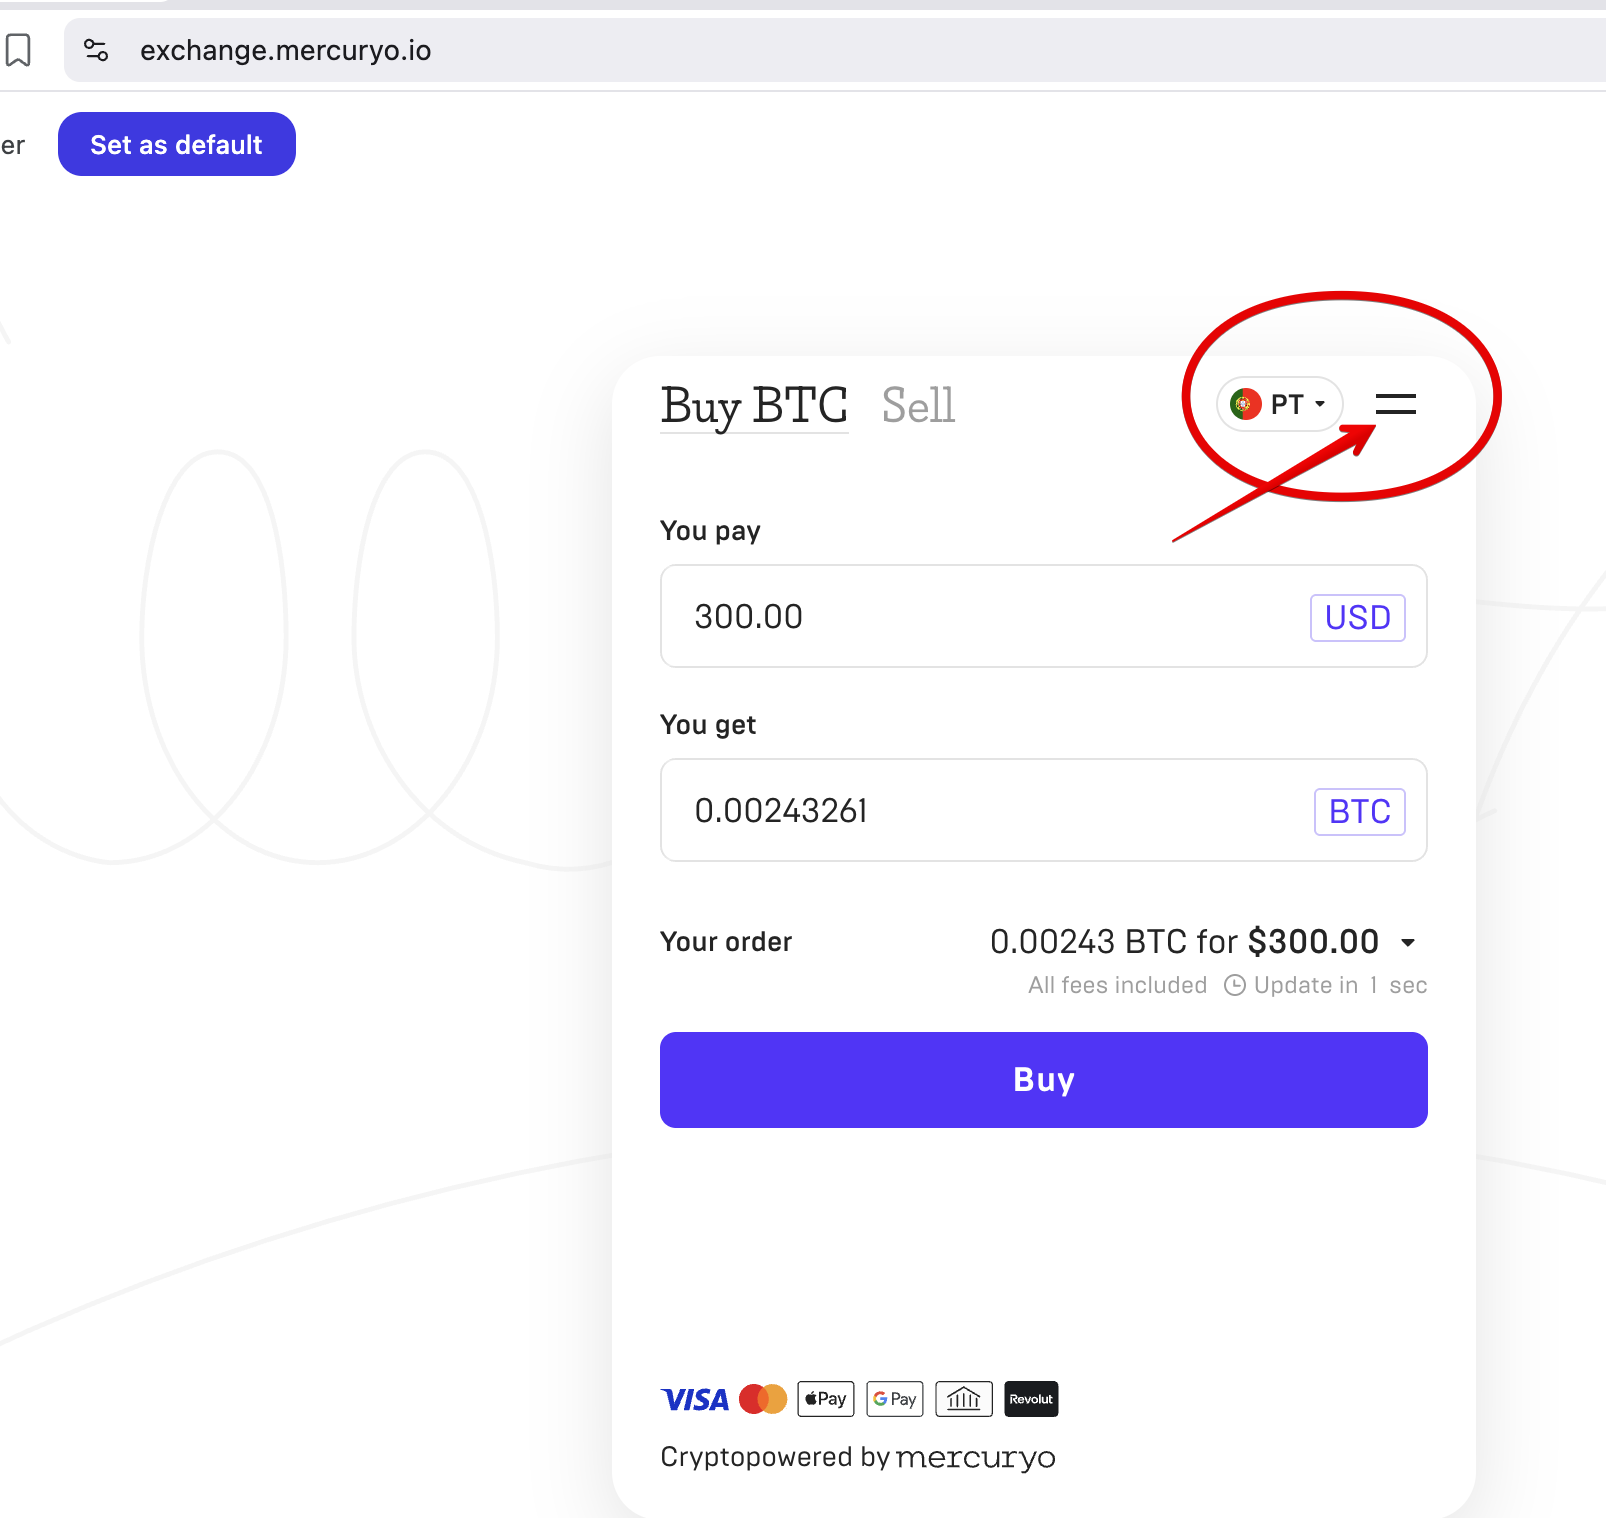Open the BTC crypto selector
Image resolution: width=1606 pixels, height=1518 pixels.
point(1360,811)
